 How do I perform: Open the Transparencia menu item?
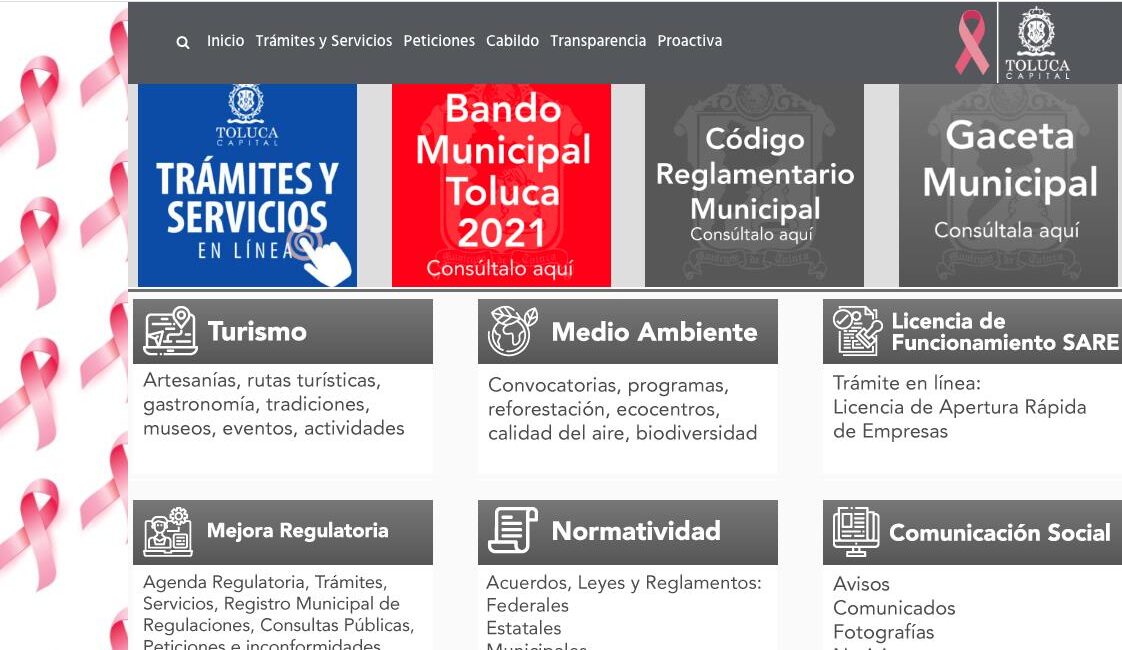597,41
